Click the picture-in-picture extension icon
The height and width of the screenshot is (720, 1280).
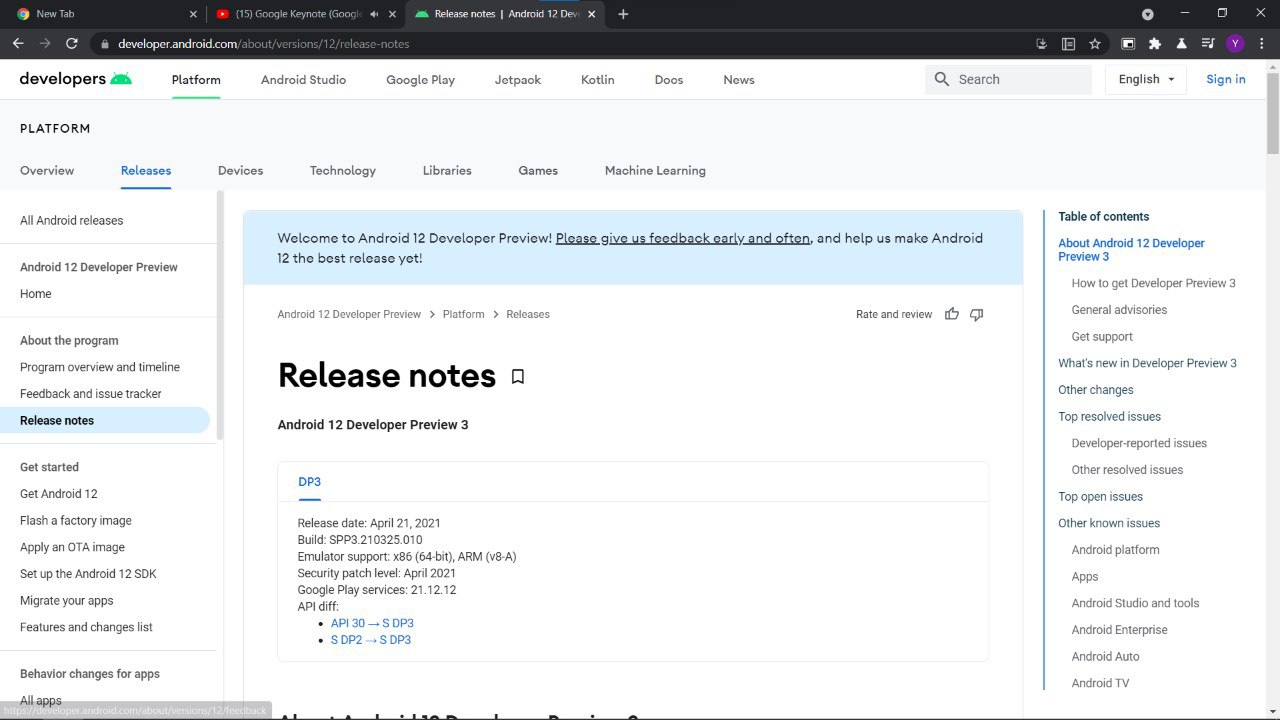1128,44
